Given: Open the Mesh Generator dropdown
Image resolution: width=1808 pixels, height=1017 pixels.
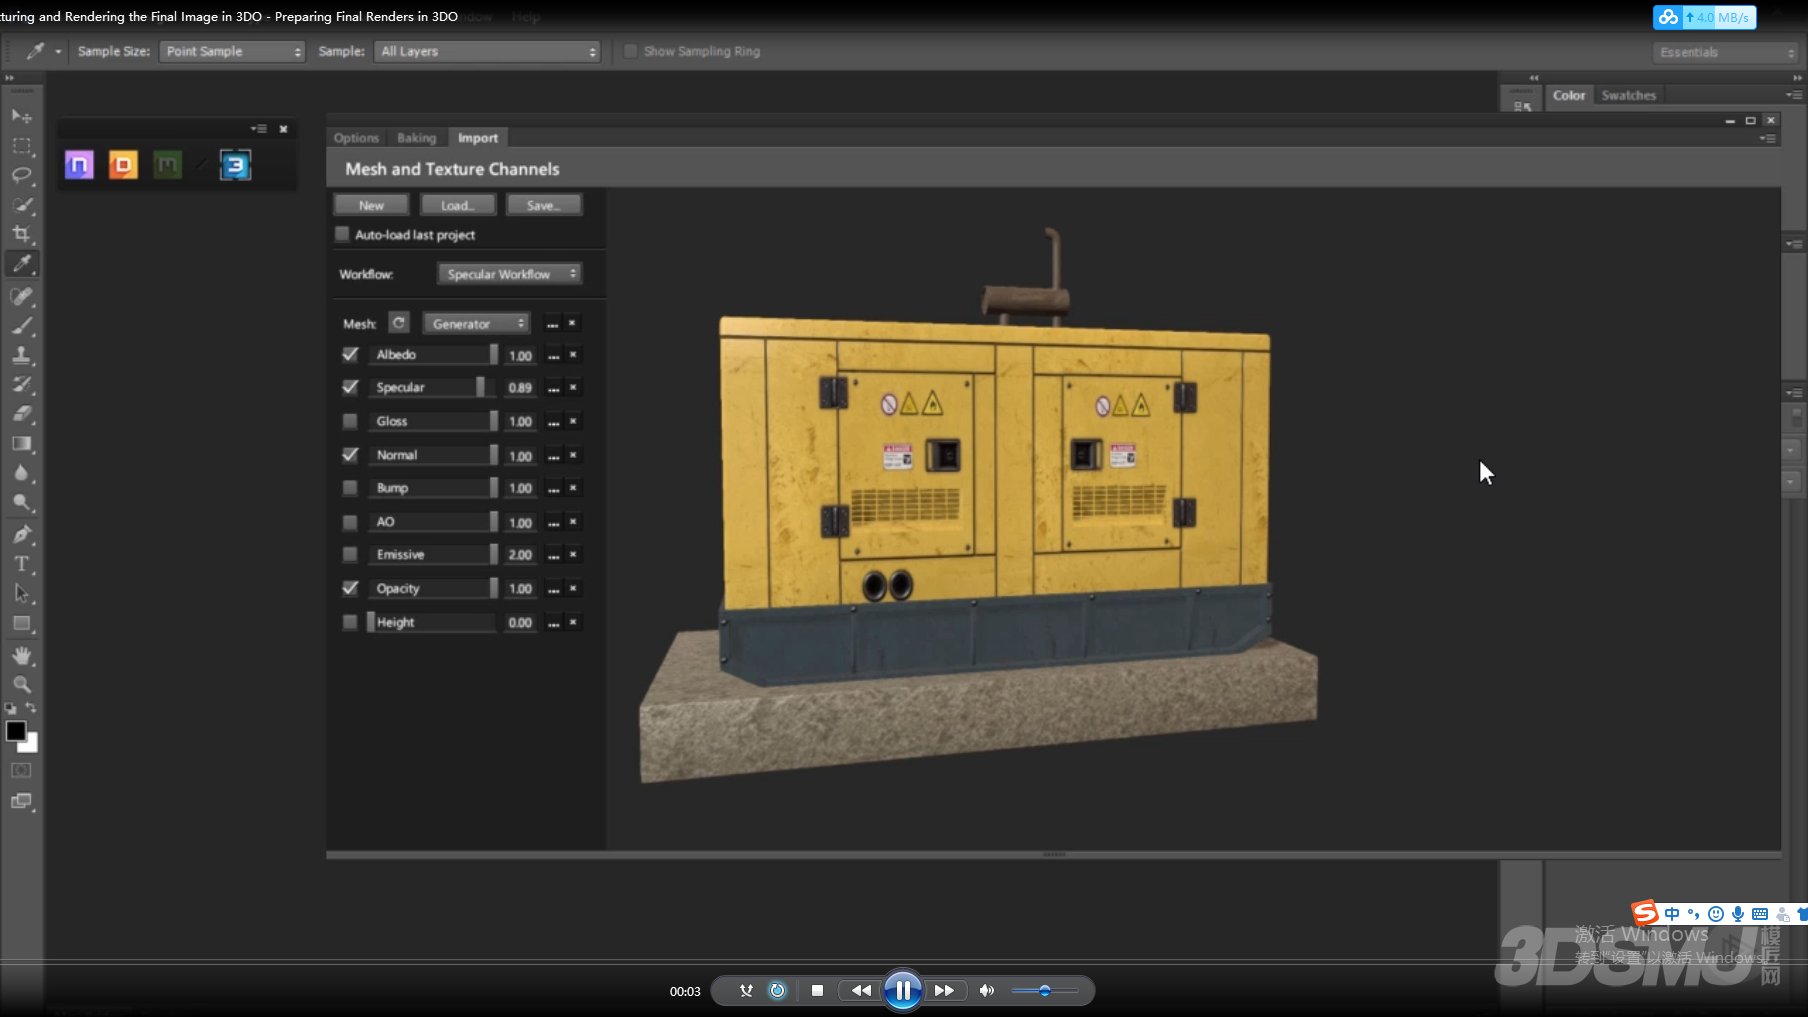Looking at the screenshot, I should [x=476, y=324].
